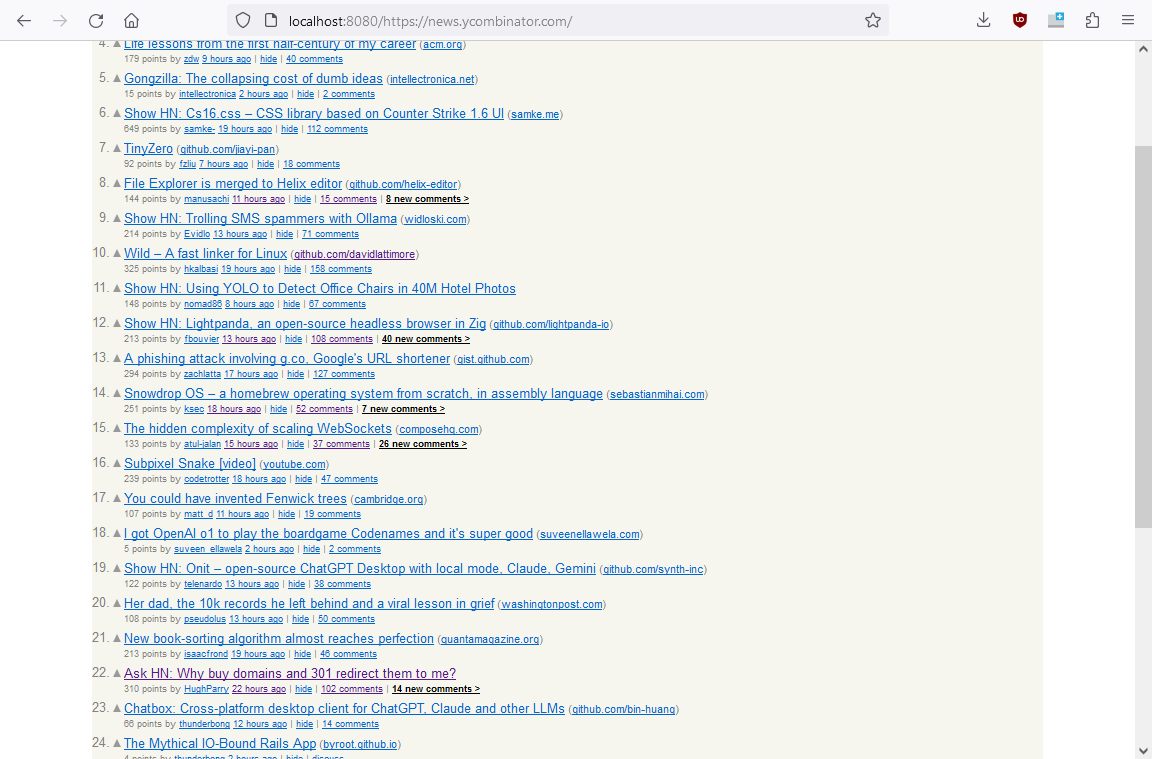Open 'New book-sorting algorithm almost reaches perfection'
Viewport: 1152px width, 759px height.
click(279, 639)
